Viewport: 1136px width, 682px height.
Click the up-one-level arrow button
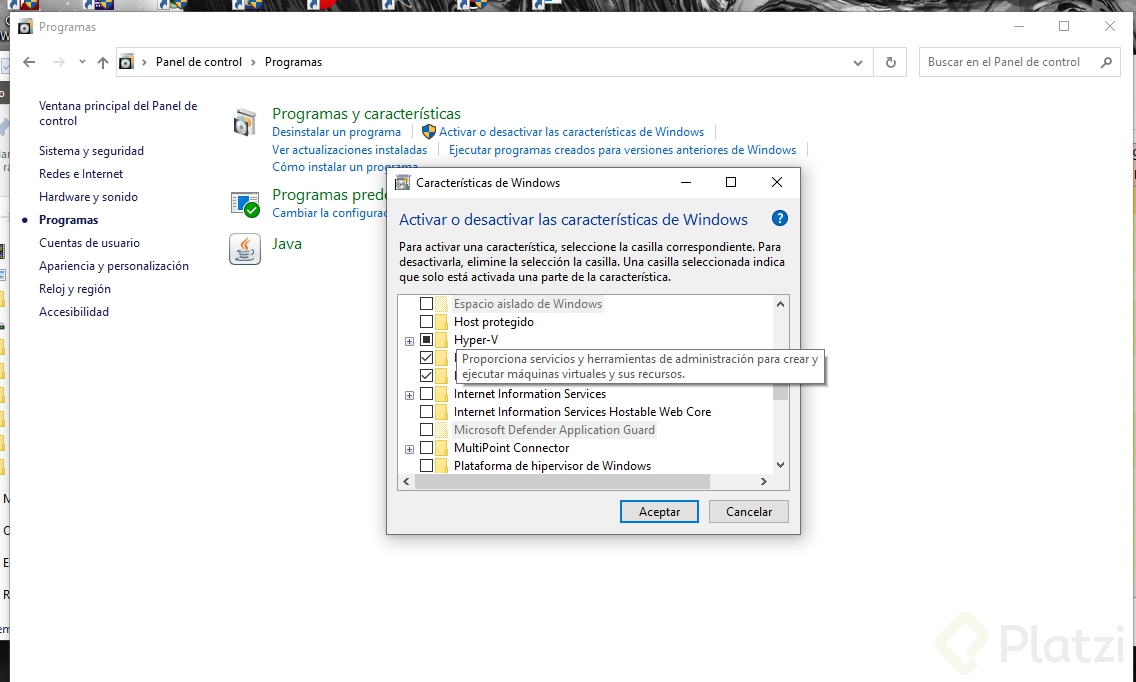click(x=103, y=62)
